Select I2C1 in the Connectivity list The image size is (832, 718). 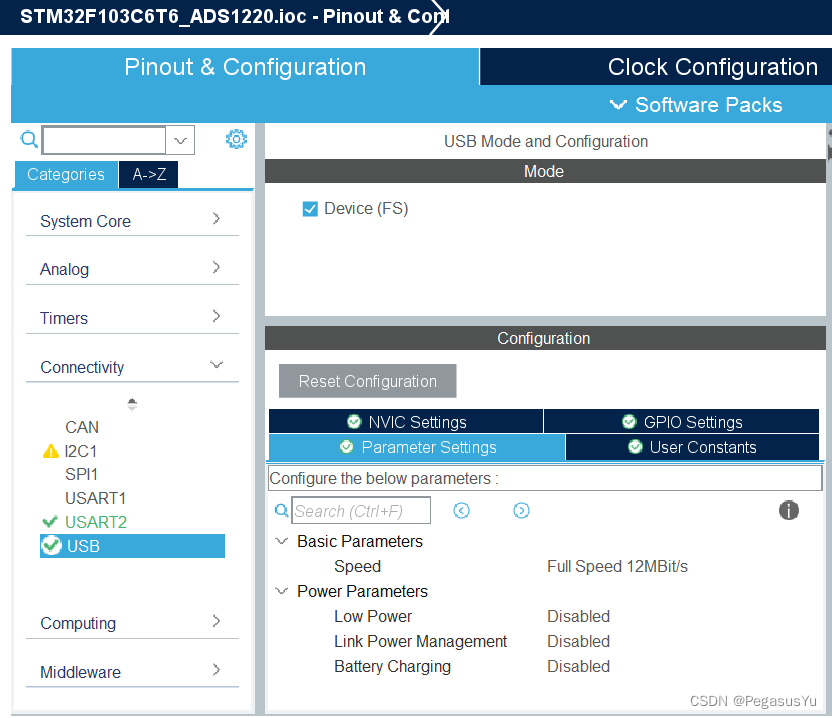coord(81,451)
